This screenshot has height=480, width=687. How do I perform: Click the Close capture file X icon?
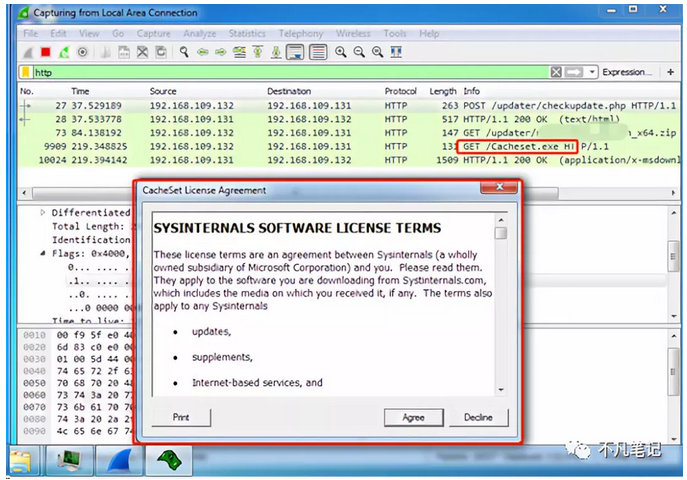click(x=142, y=53)
